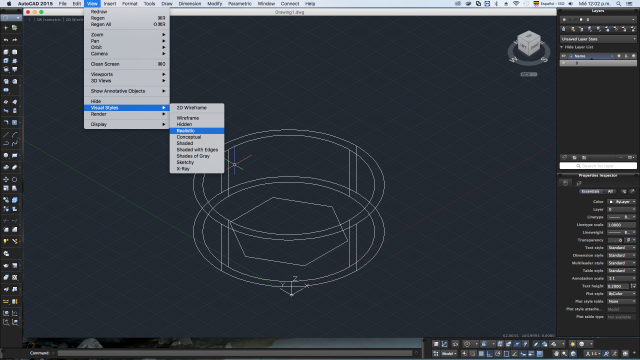The width and height of the screenshot is (640, 360).
Task: Click the Undo arrow in left toolbar
Action: [x=6, y=40]
